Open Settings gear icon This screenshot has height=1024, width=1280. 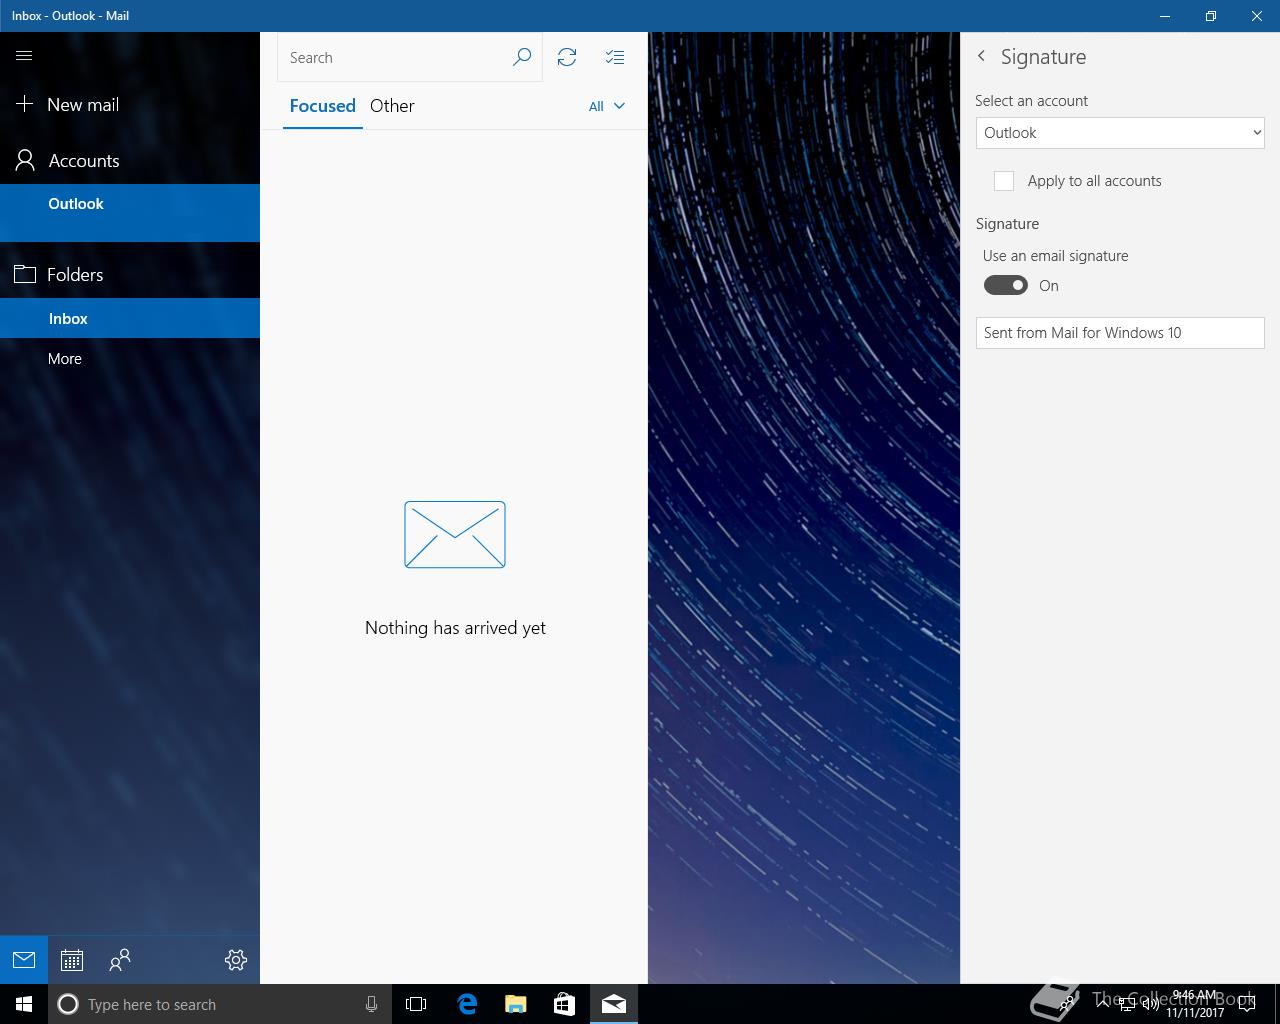(x=236, y=960)
